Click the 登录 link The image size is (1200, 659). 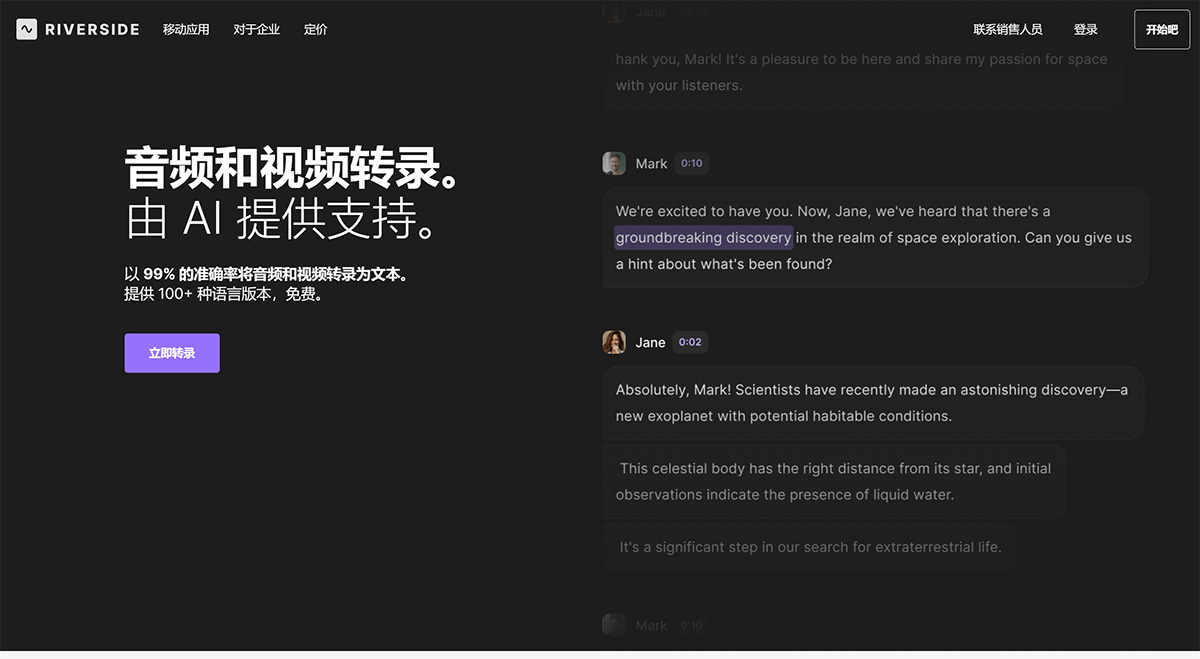click(1085, 29)
